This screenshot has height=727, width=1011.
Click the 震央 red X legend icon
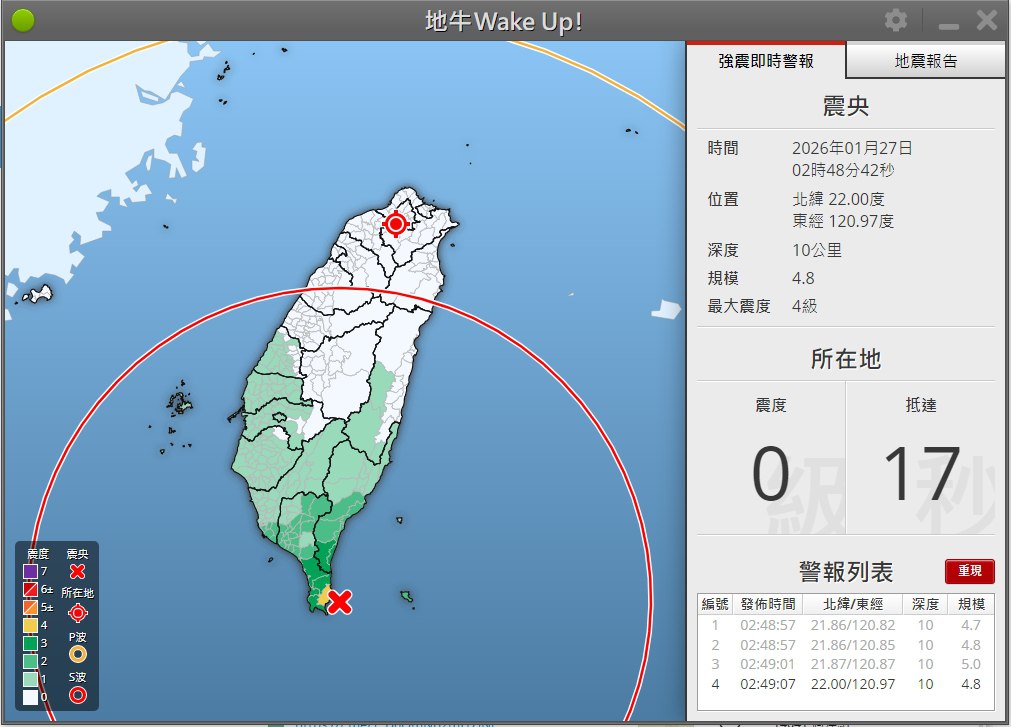[x=77, y=572]
